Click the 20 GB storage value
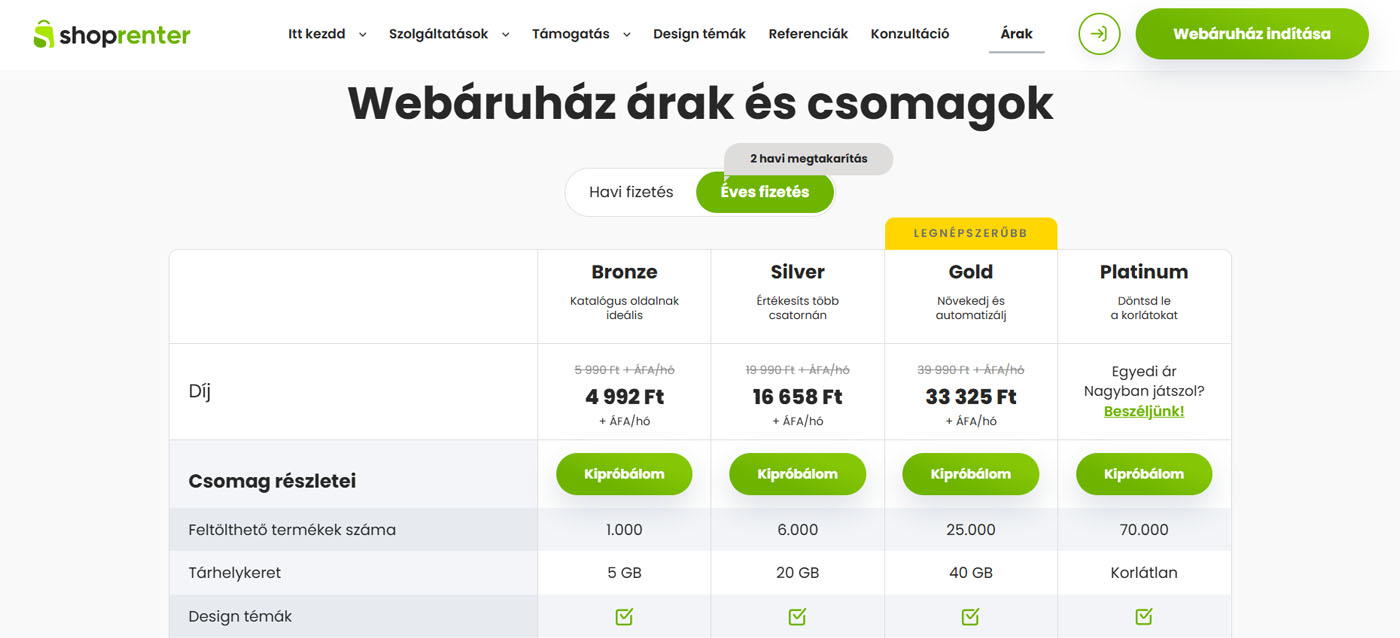 (x=797, y=573)
